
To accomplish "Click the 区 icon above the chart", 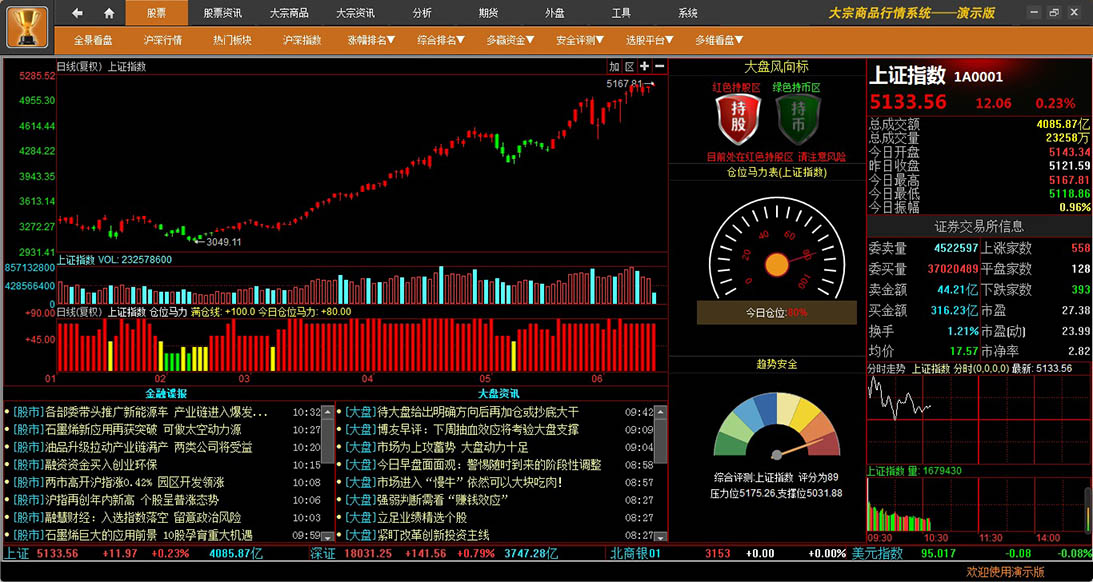I will point(630,66).
